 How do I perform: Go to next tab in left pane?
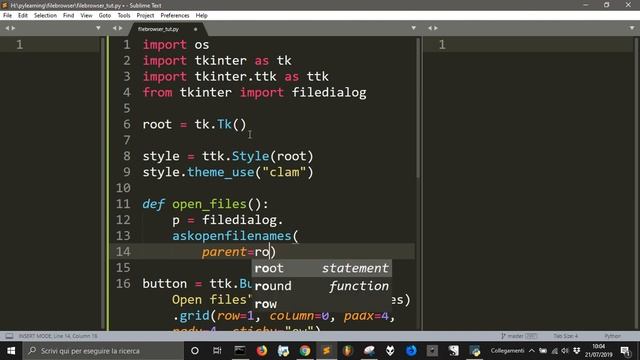pyautogui.click(x=13, y=28)
